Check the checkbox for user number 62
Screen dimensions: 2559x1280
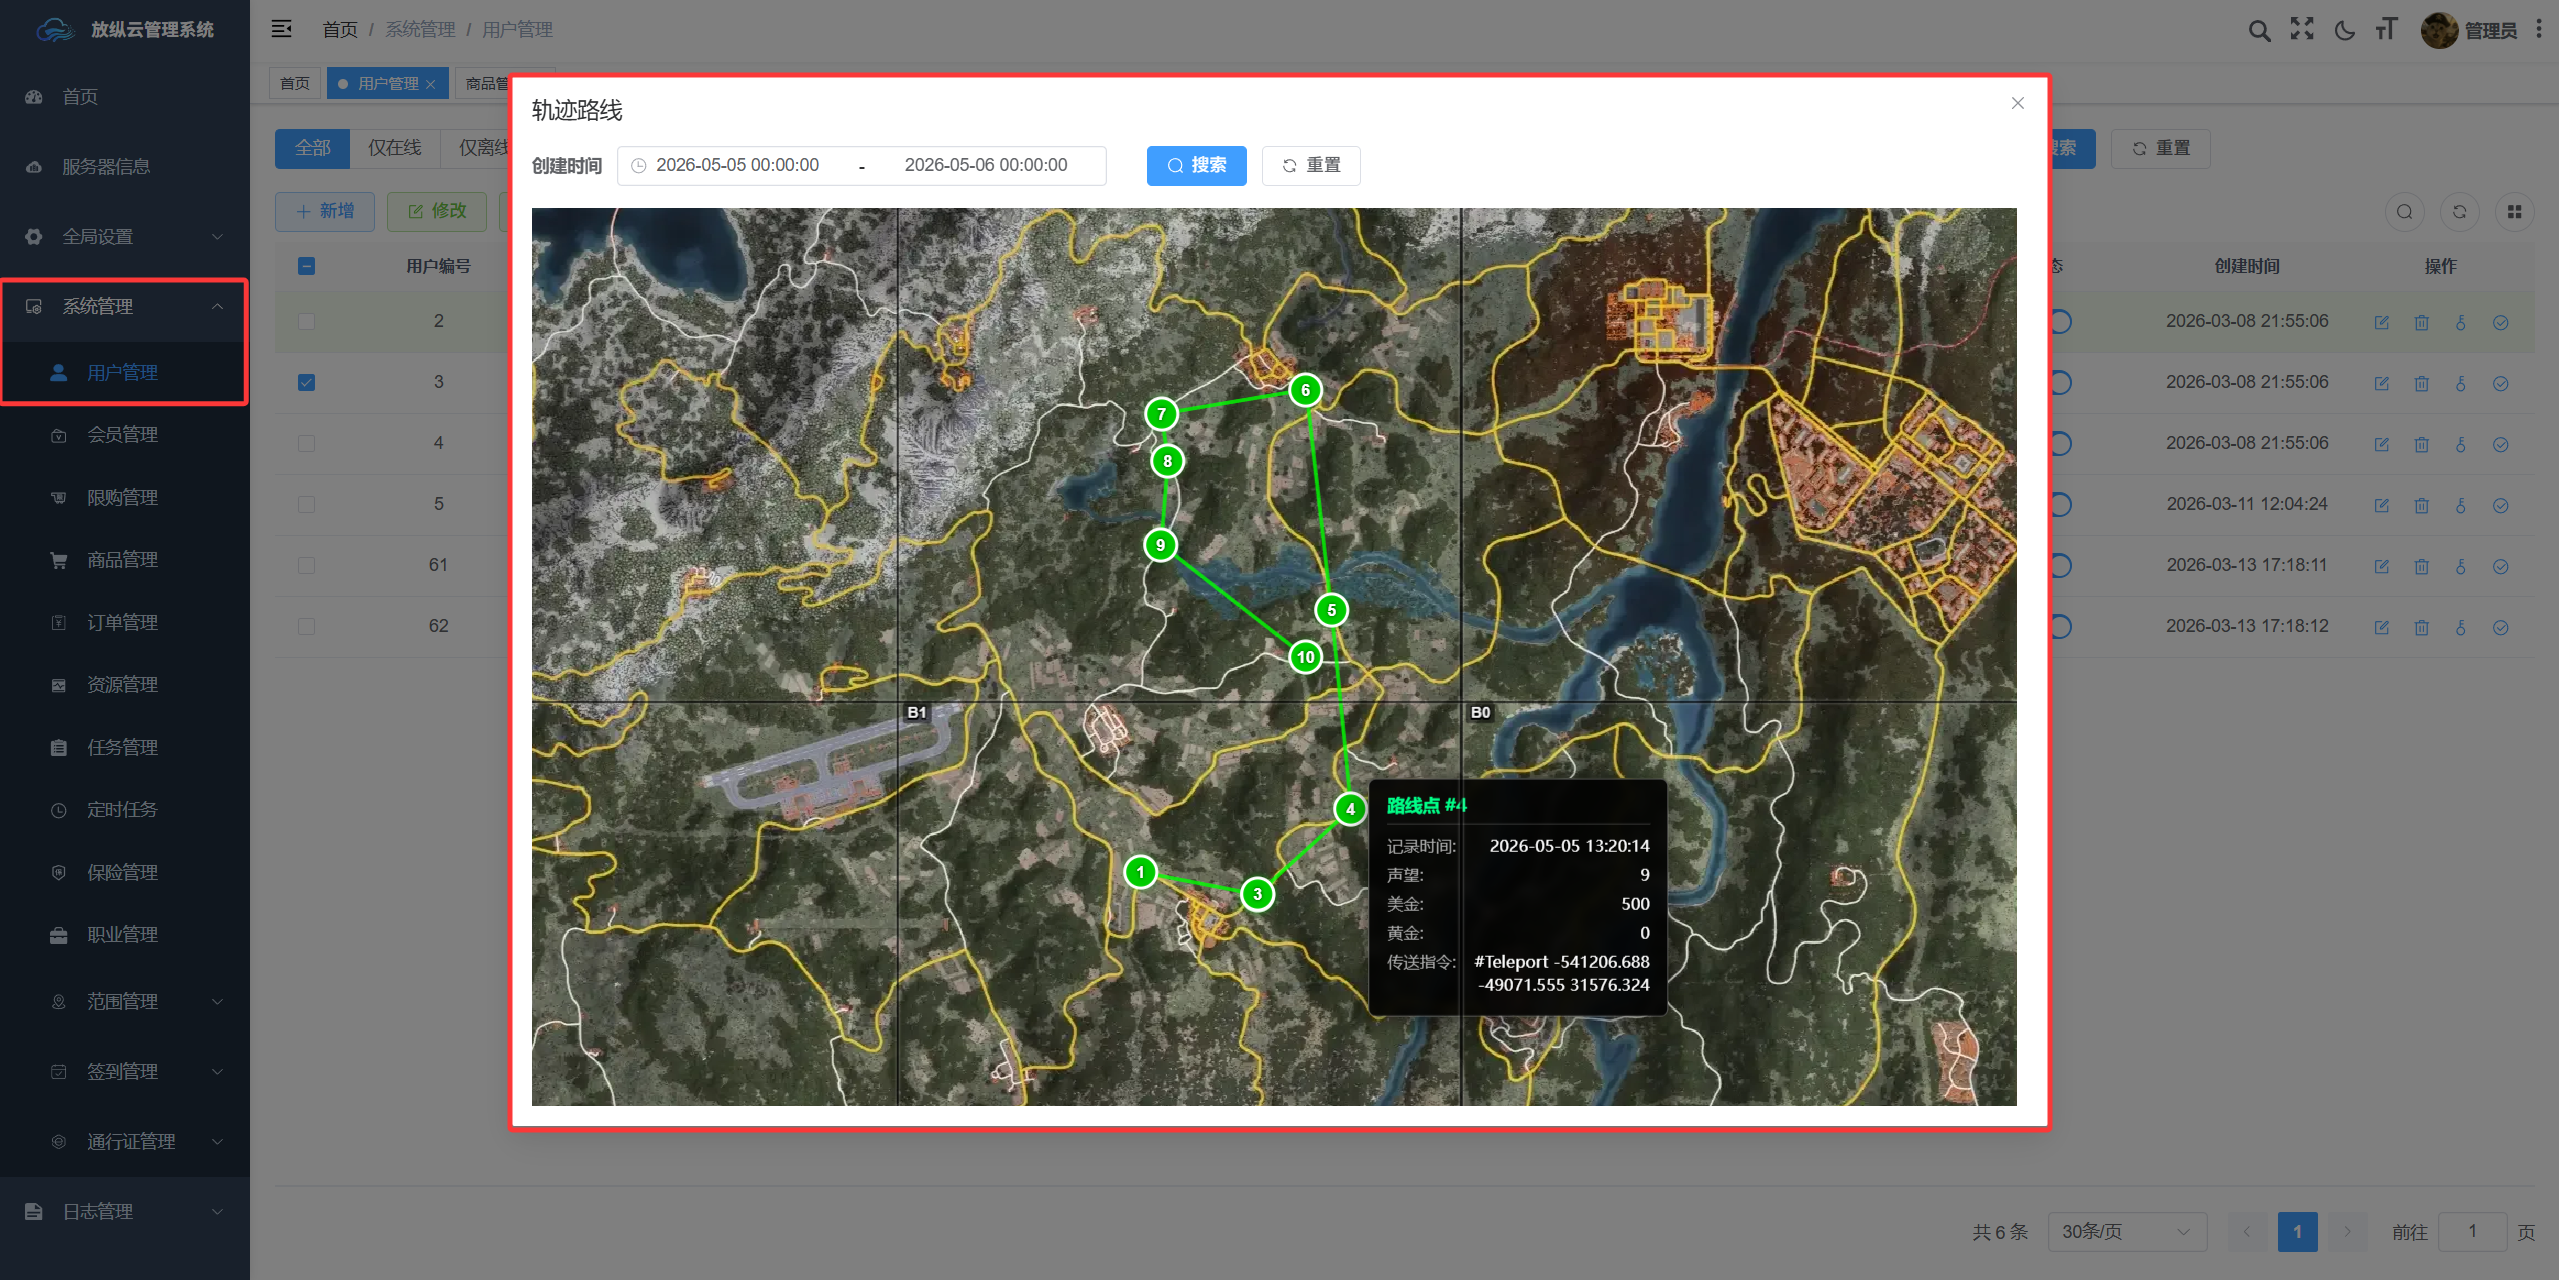point(307,627)
